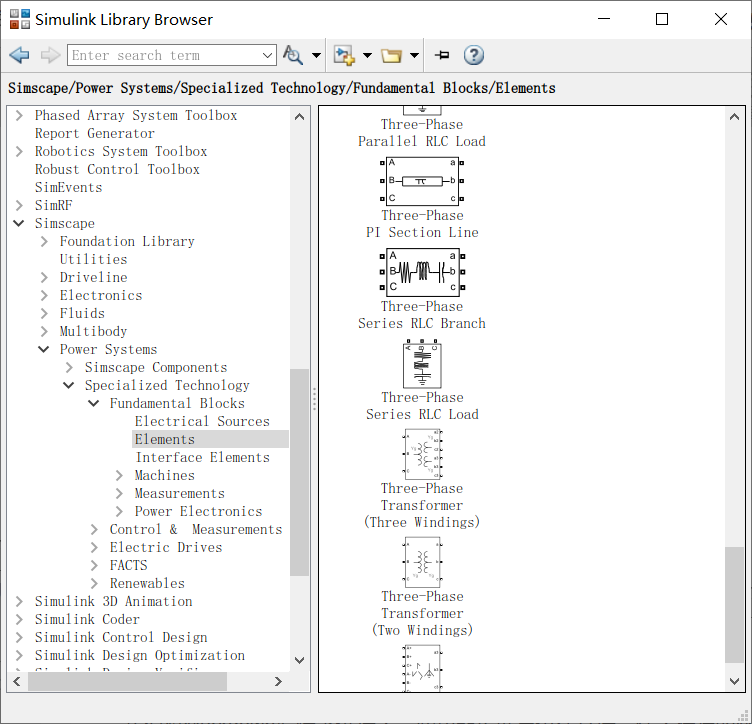Click block pane scroll down arrow
Screen dimensions: 752x724
734,681
